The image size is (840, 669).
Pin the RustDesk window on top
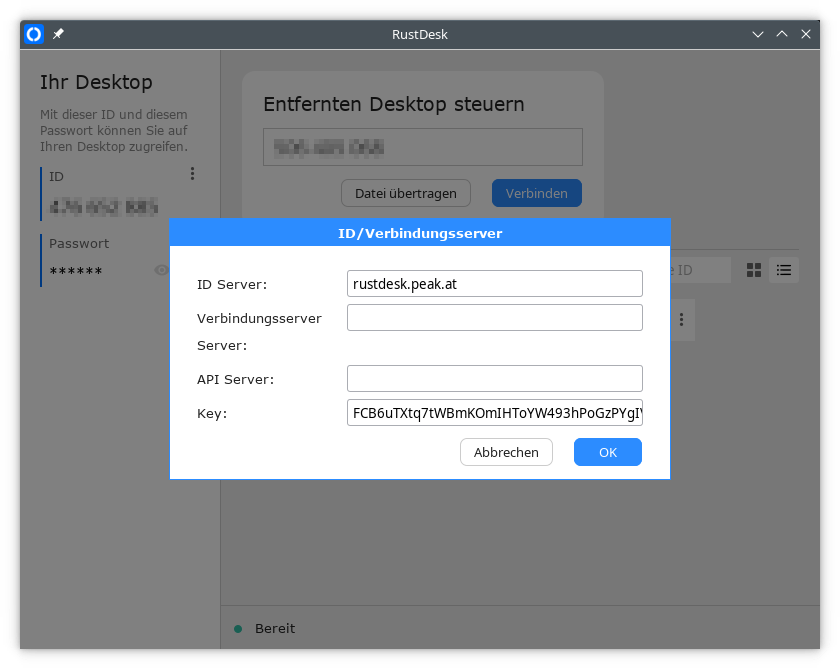pos(57,33)
